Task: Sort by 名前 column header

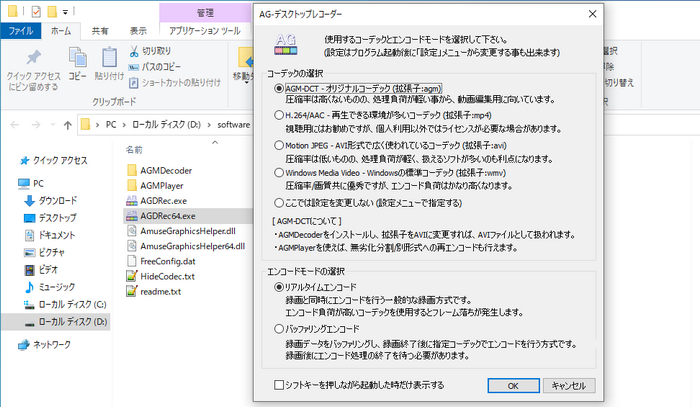Action: (x=134, y=150)
